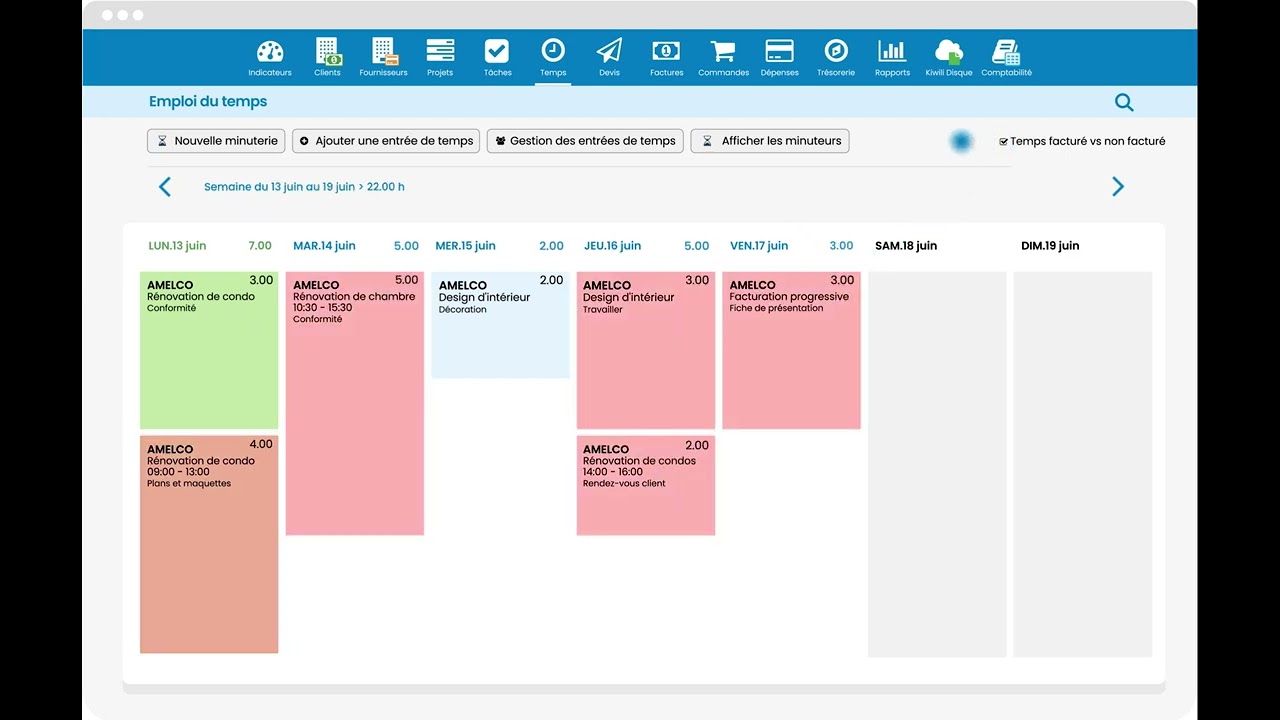
Task: Go to previous week arrow
Action: (165, 187)
